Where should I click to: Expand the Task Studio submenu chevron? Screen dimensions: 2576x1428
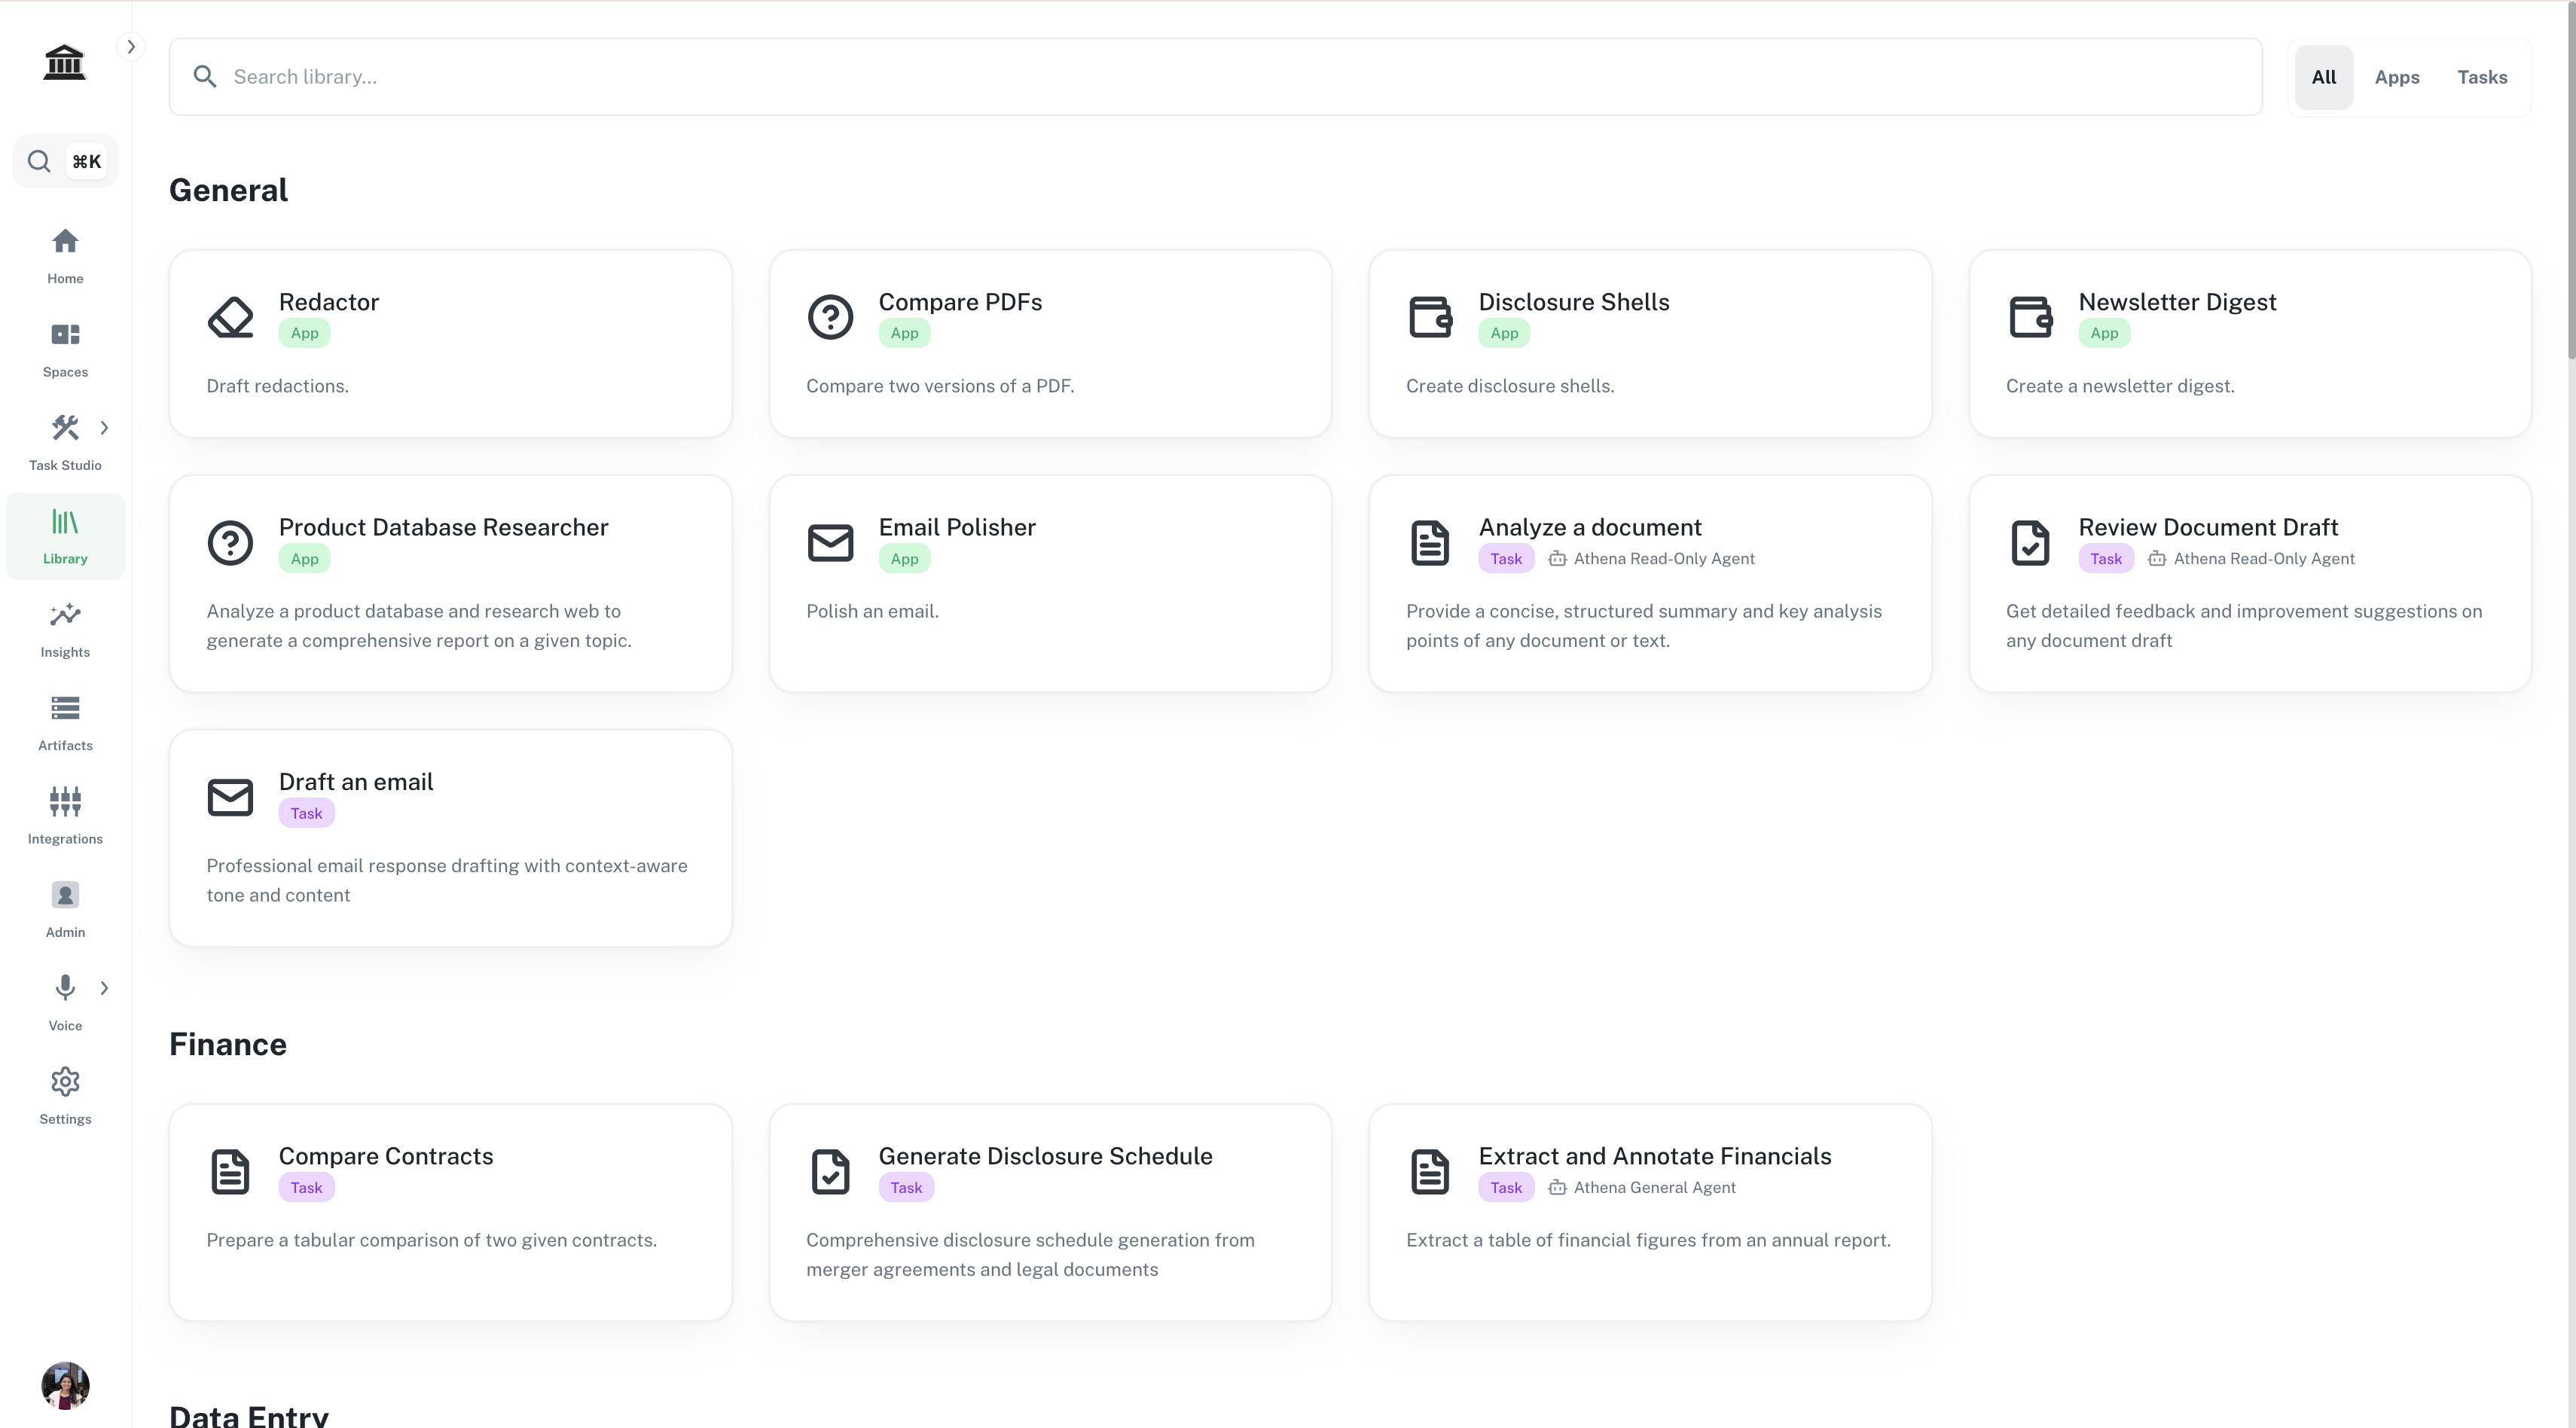pos(104,428)
